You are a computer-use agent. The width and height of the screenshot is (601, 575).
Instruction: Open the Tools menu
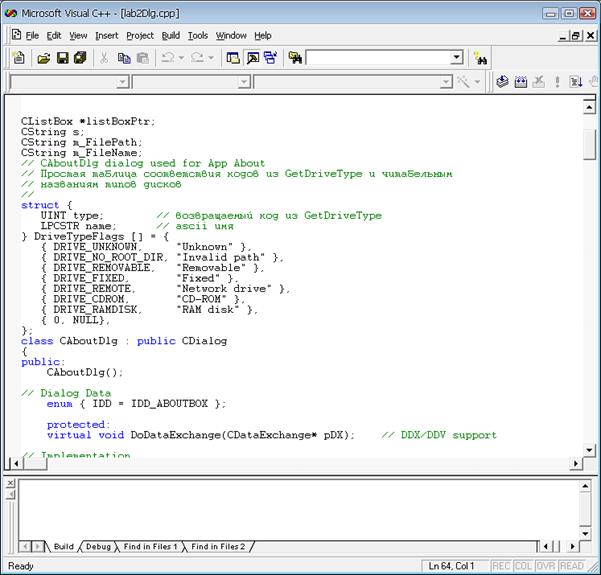198,36
